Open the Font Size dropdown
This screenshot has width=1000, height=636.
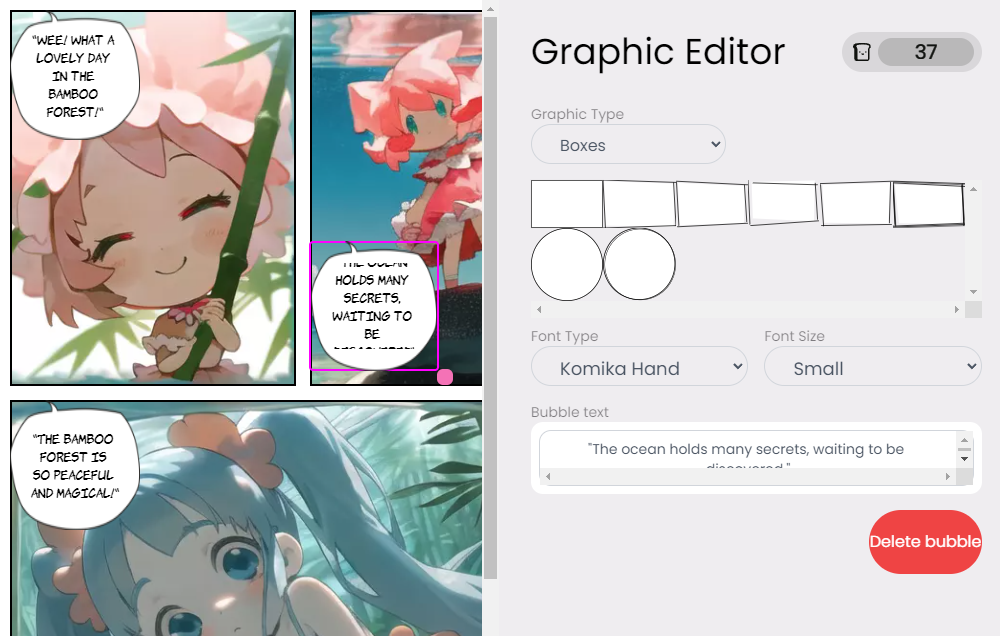tap(872, 368)
